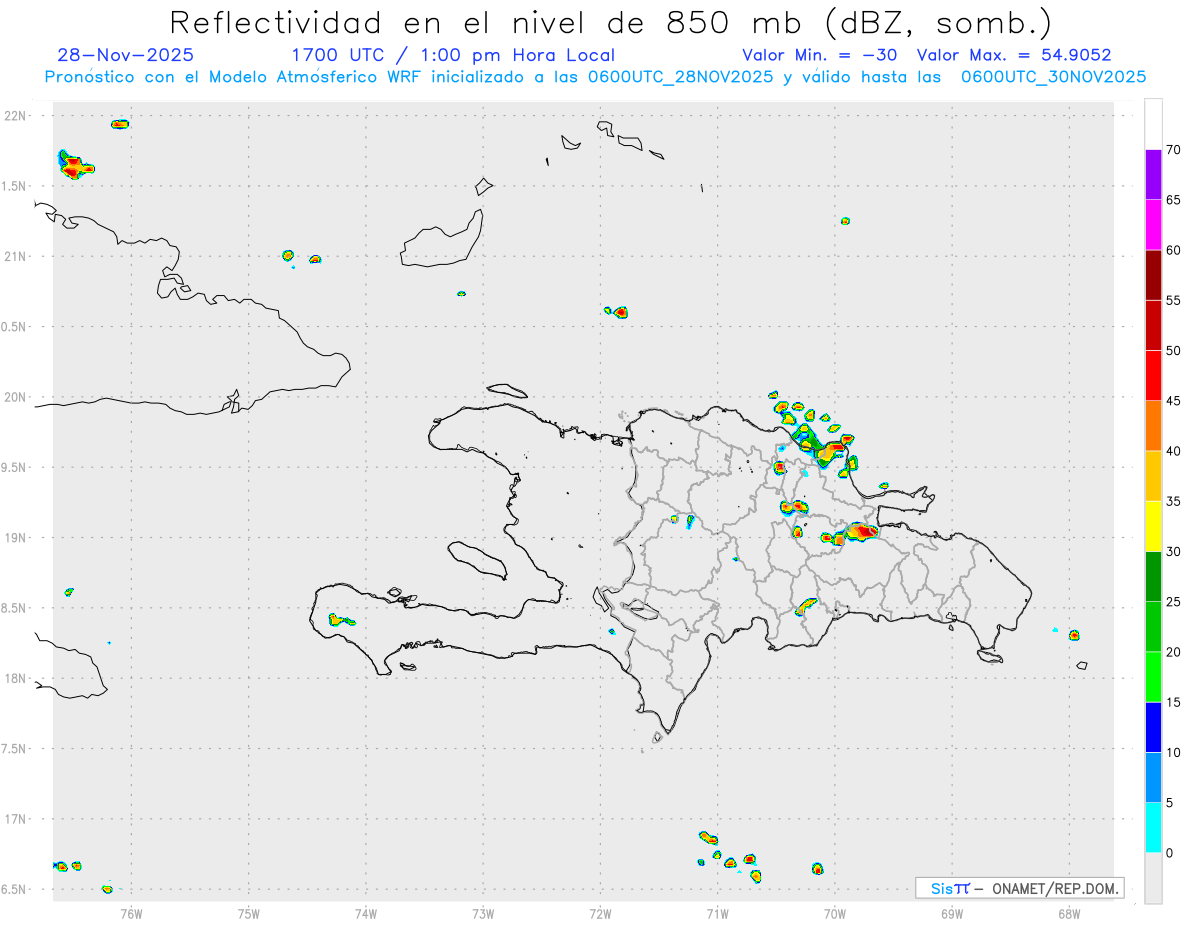Image resolution: width=1200 pixels, height=927 pixels.
Task: Click the '20N' latitude label
Action: 16,397
